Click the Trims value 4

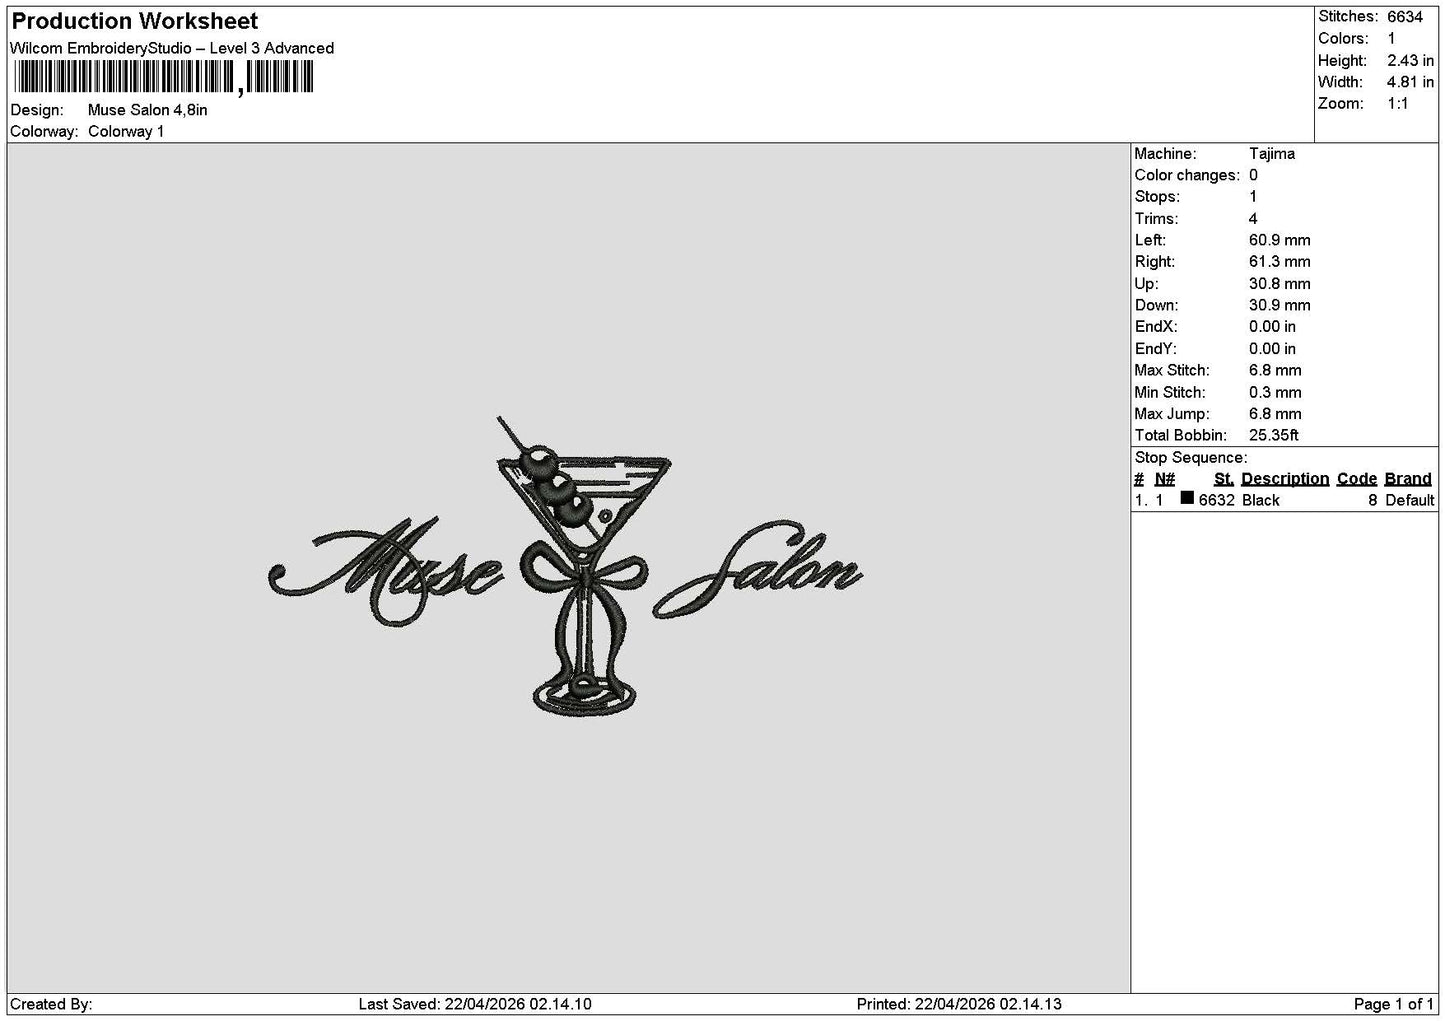[x=1253, y=219]
